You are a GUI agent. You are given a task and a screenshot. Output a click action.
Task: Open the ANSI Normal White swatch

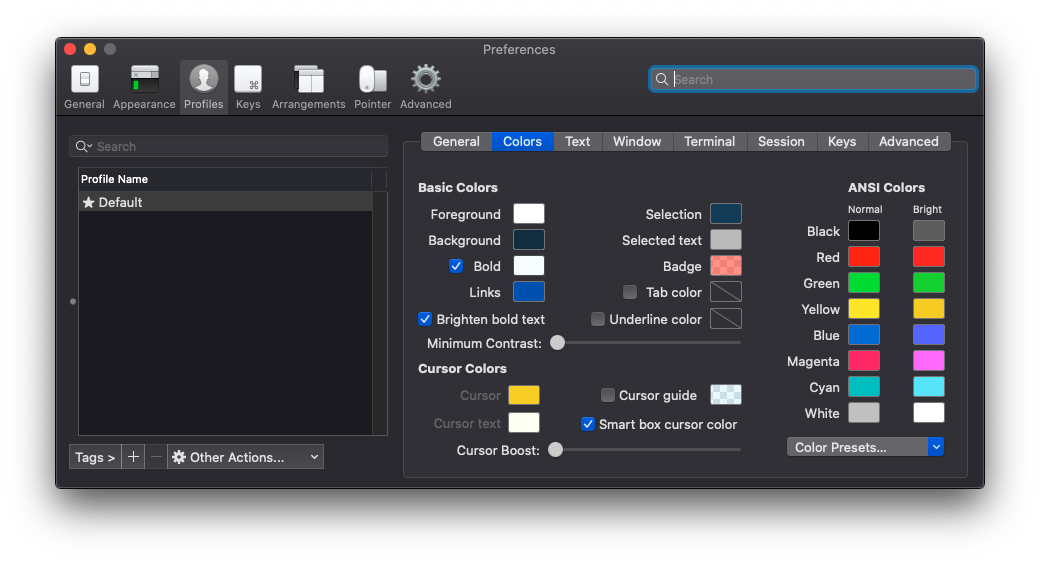864,413
